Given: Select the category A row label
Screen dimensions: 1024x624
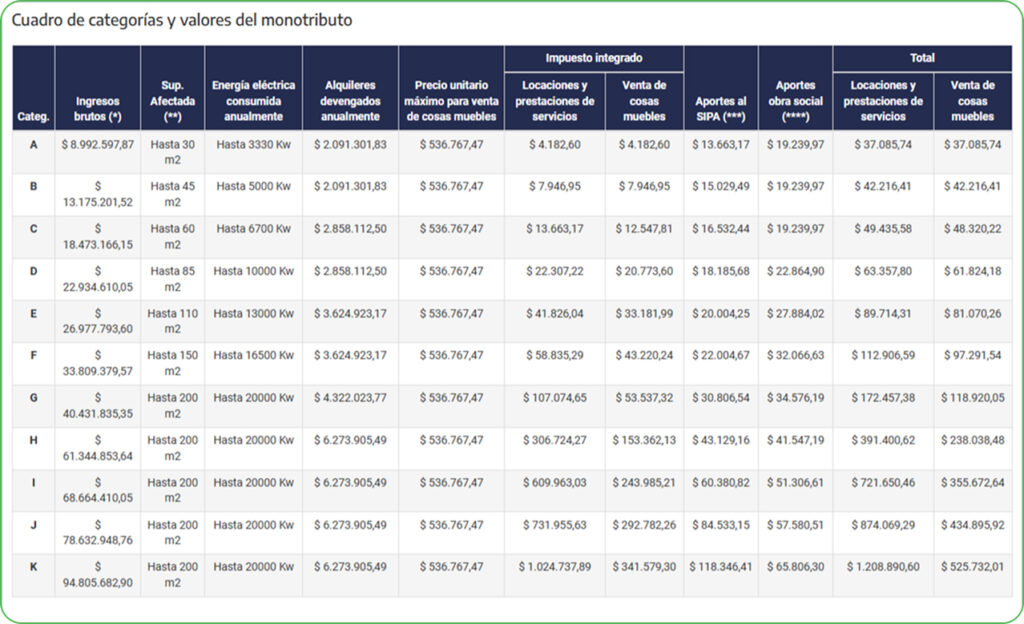Looking at the screenshot, I should coord(34,145).
